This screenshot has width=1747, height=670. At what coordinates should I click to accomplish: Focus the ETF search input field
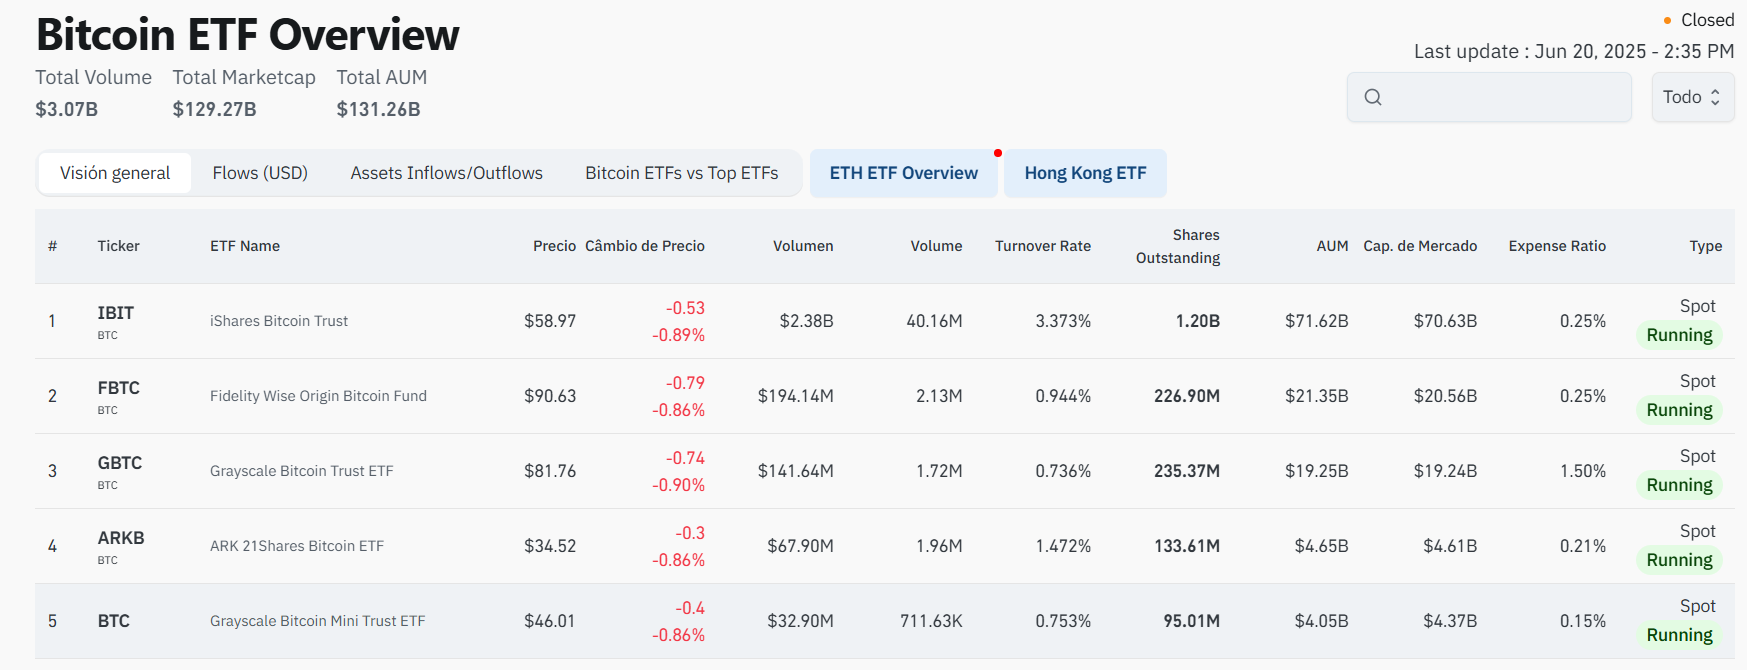(1489, 97)
